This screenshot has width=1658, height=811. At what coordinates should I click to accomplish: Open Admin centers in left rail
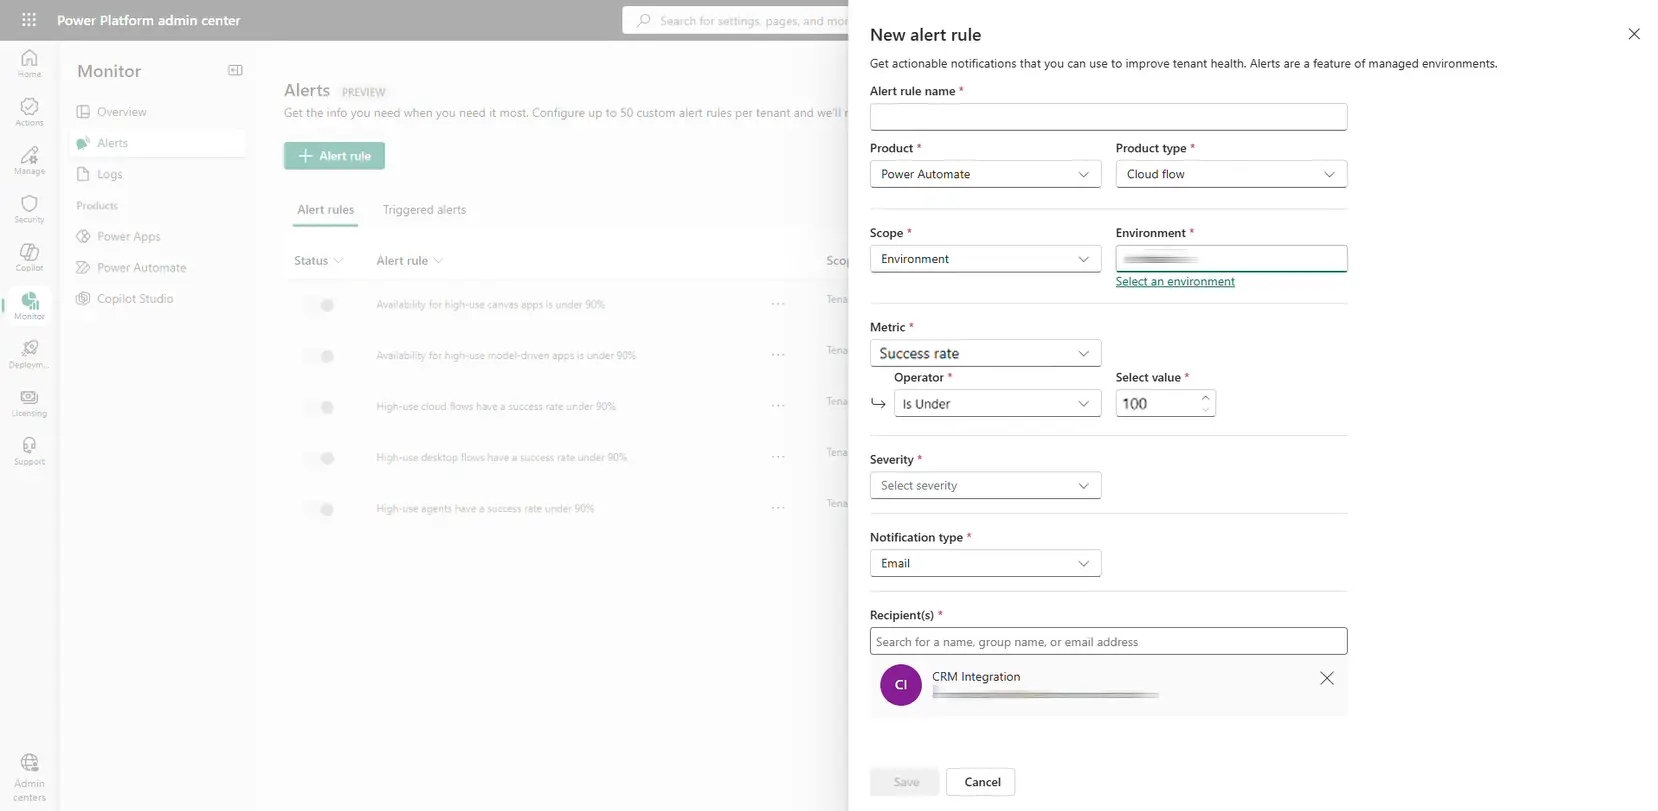click(29, 778)
